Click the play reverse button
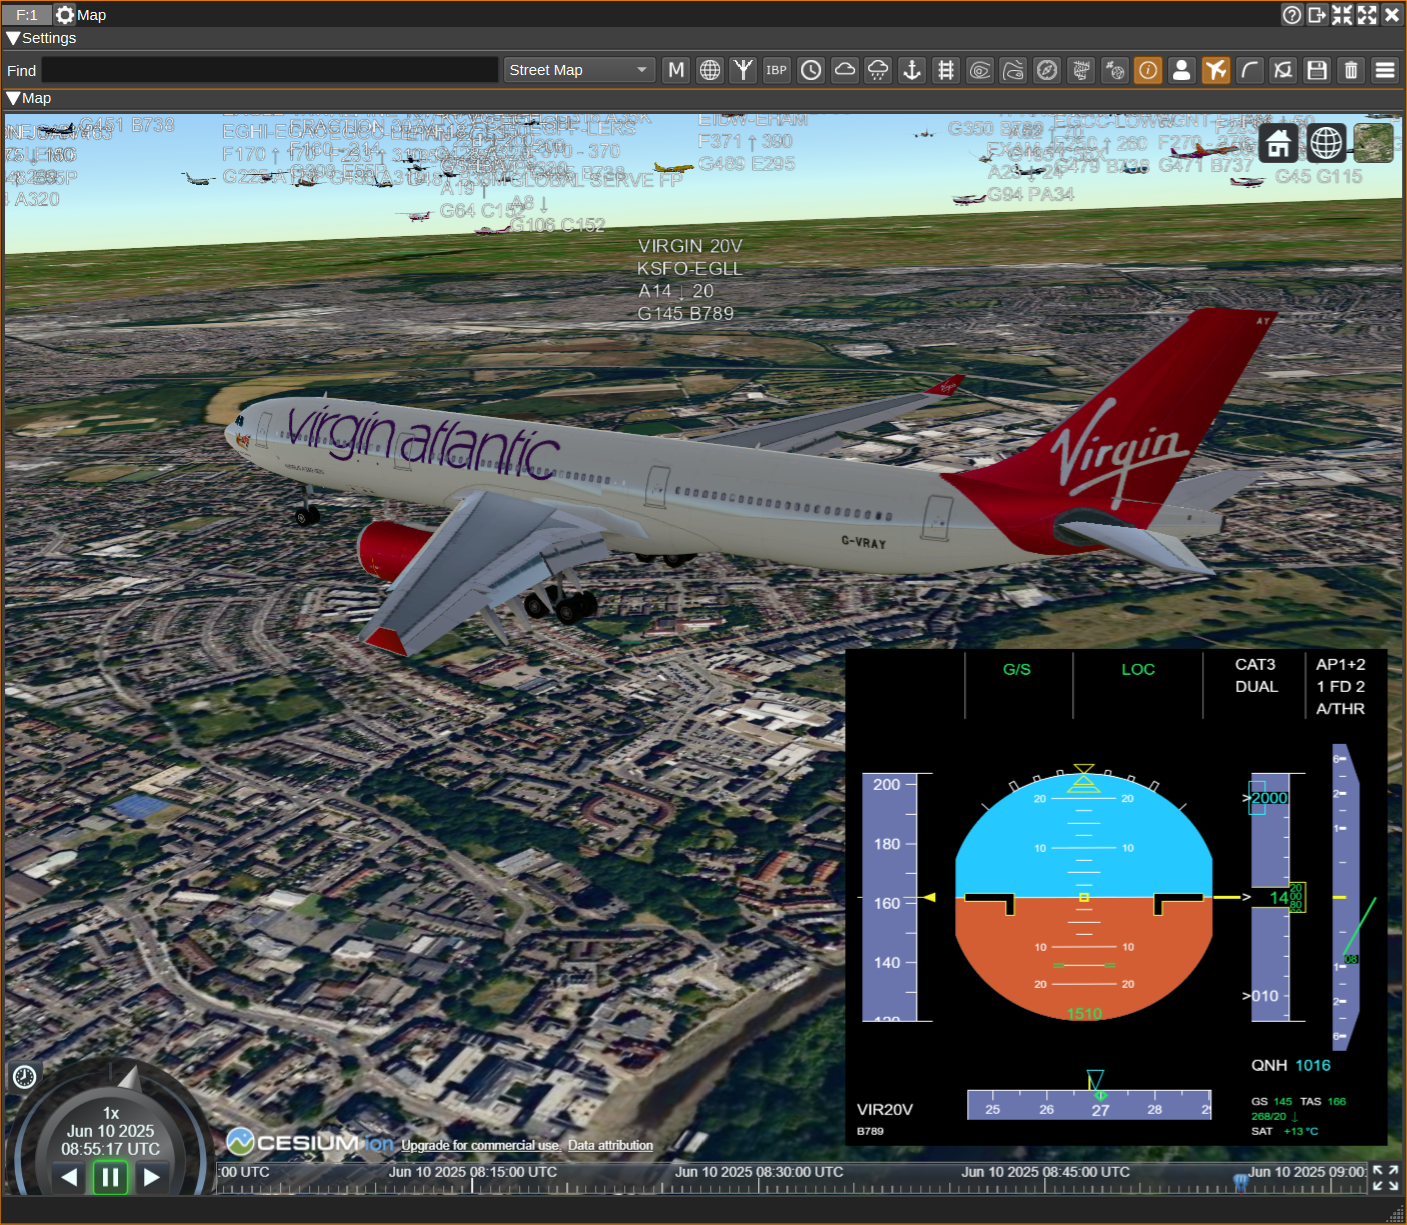Viewport: 1407px width, 1225px height. (69, 1177)
